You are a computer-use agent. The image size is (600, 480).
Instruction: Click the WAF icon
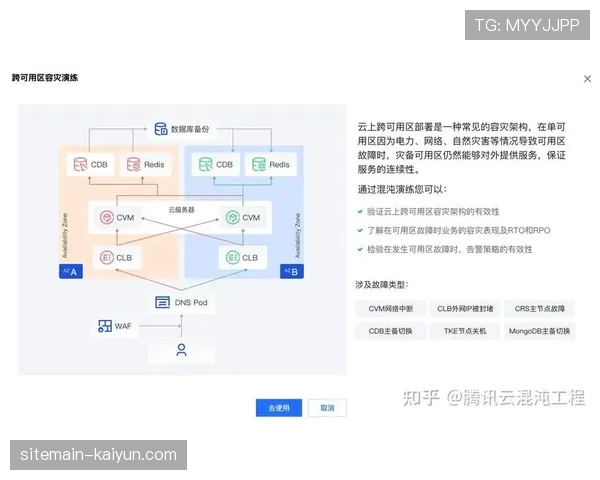[x=105, y=326]
